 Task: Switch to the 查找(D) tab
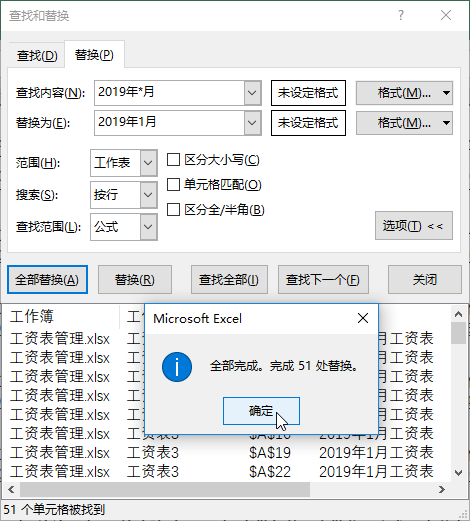tap(37, 55)
